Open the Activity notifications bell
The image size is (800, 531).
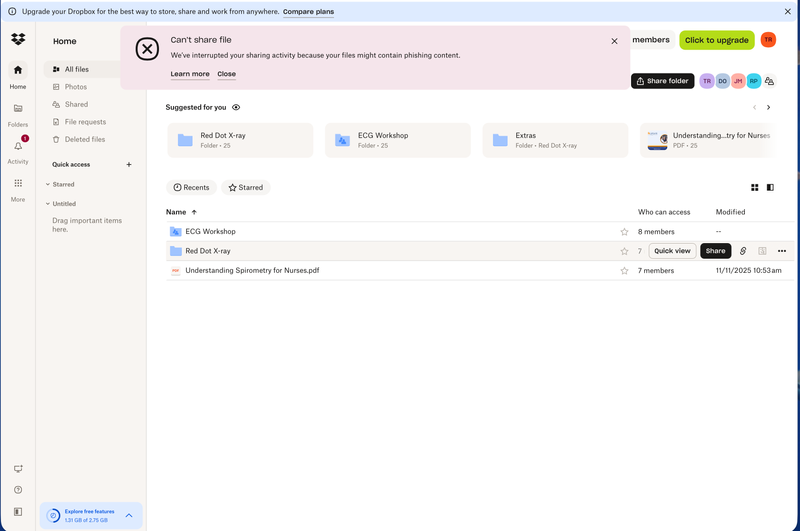tap(18, 147)
